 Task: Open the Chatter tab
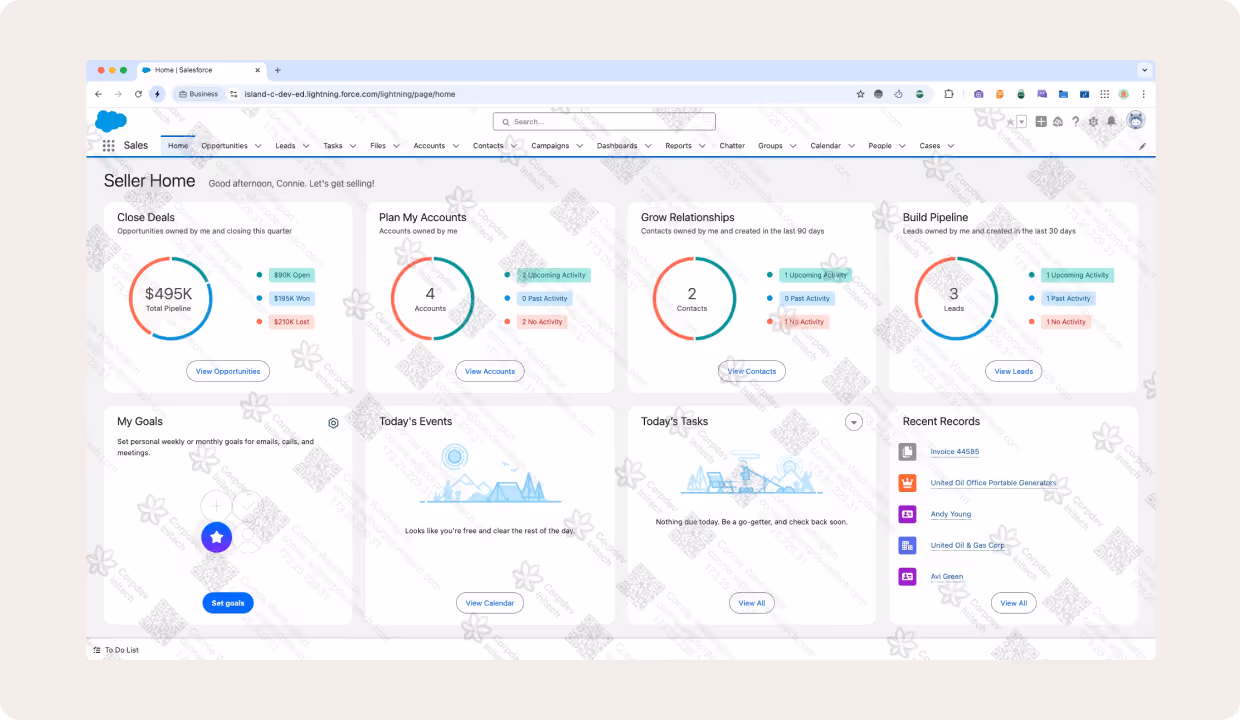[732, 146]
